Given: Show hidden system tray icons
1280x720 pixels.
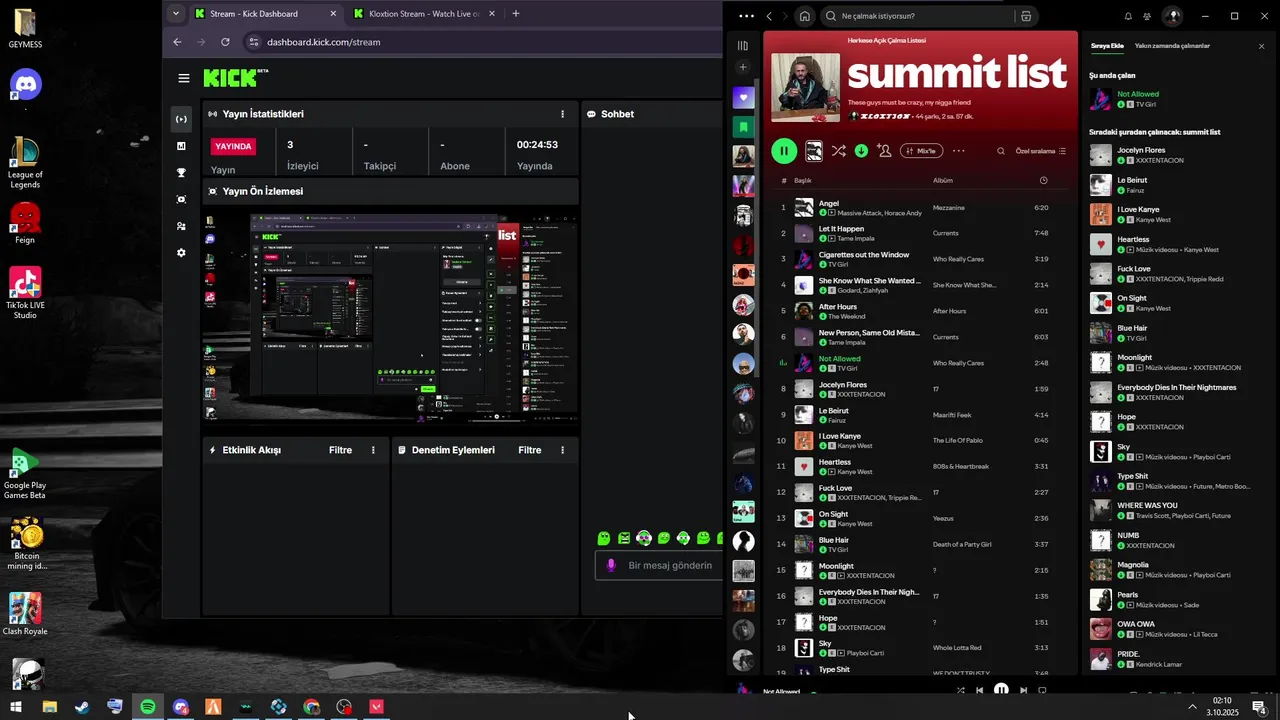Looking at the screenshot, I should pos(1192,707).
